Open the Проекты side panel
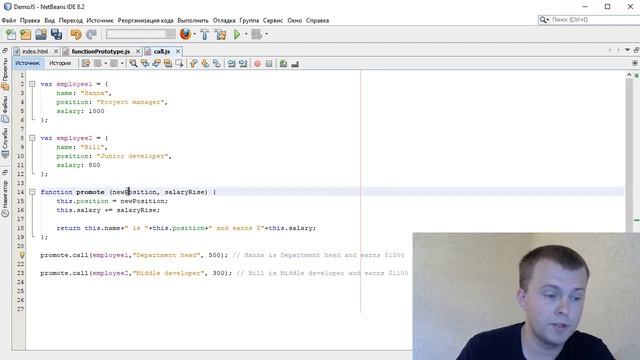 tap(5, 73)
